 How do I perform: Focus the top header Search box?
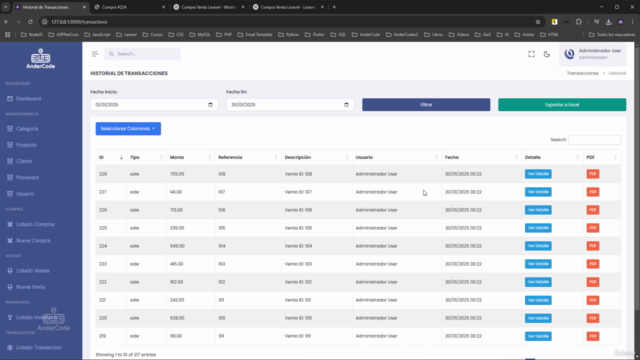click(x=142, y=54)
